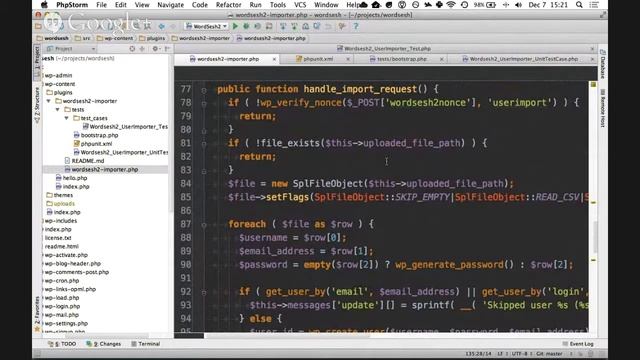640x360 pixels.
Task: Open the WordSesh2 run configuration dropdown
Action: pos(207,26)
